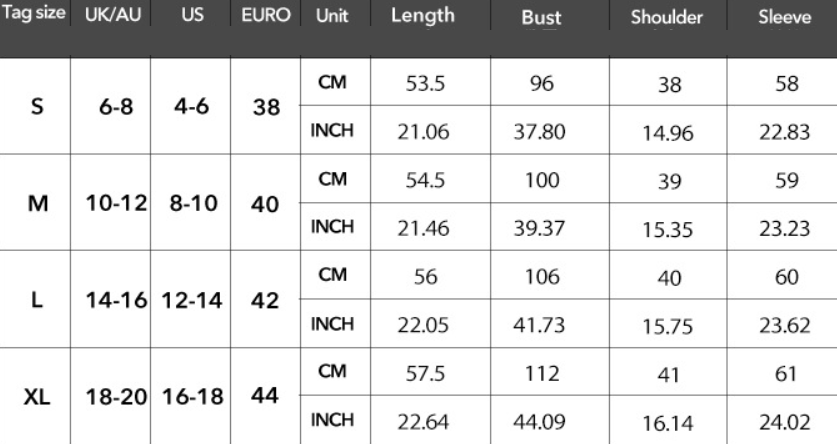Click the Bust column header
The width and height of the screenshot is (837, 444).
[x=541, y=18]
